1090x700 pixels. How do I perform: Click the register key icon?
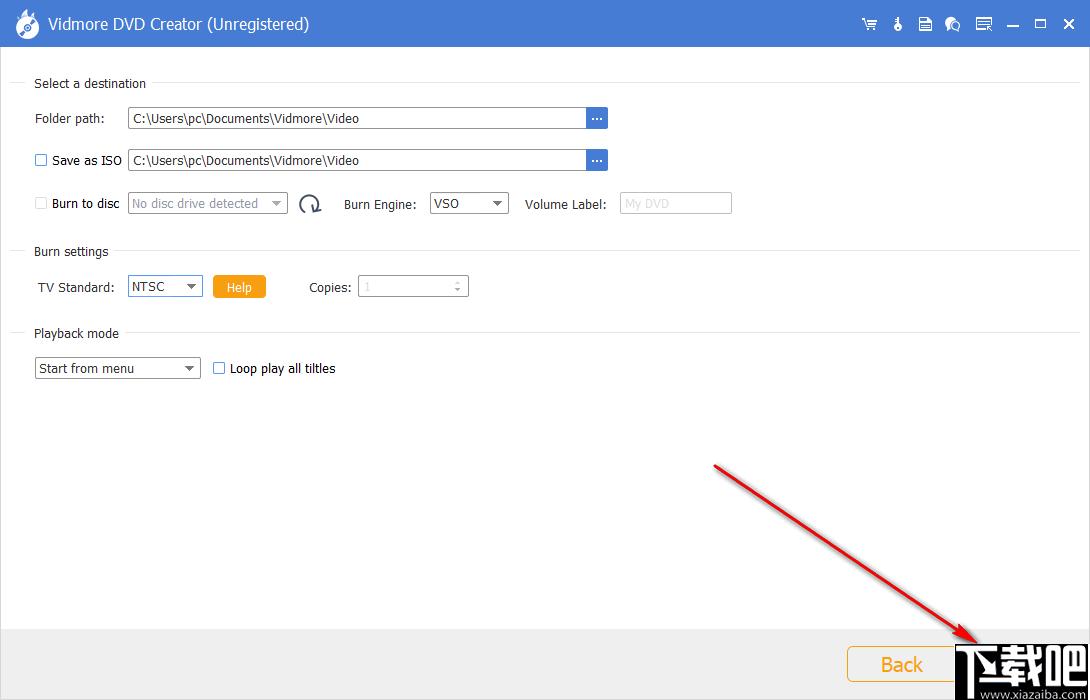tap(897, 24)
